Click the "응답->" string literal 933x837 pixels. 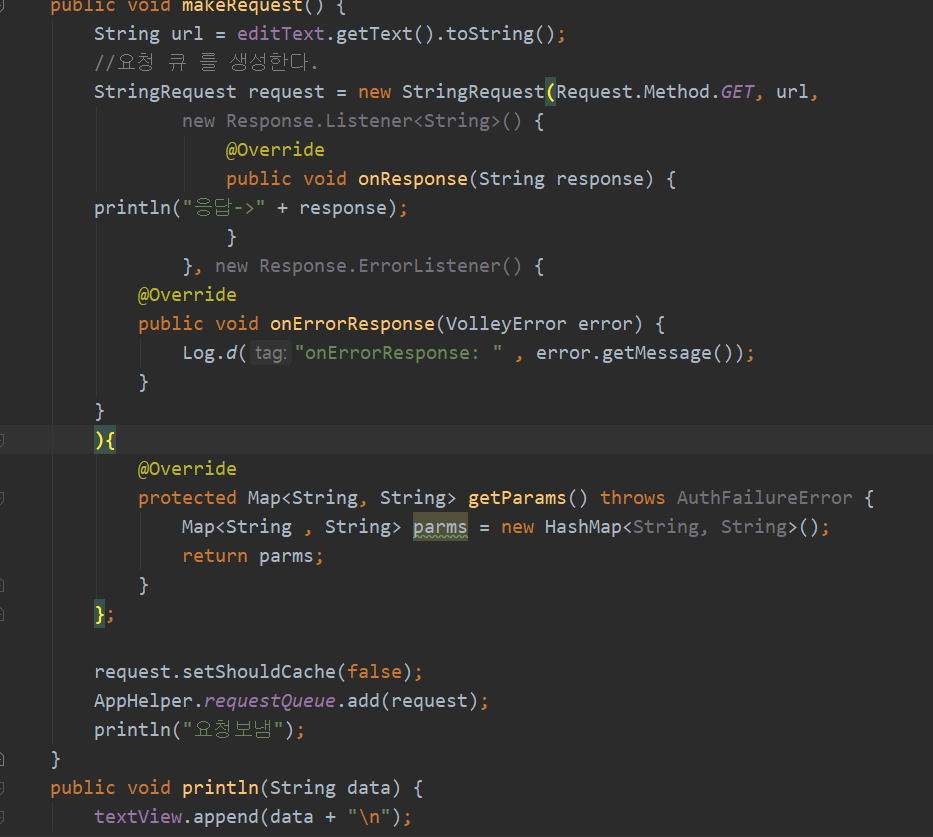[224, 208]
